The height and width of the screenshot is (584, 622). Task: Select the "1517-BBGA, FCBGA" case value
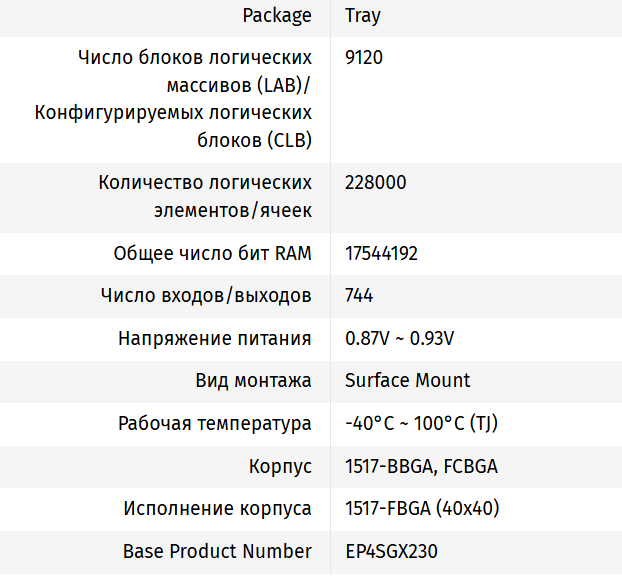pyautogui.click(x=421, y=466)
